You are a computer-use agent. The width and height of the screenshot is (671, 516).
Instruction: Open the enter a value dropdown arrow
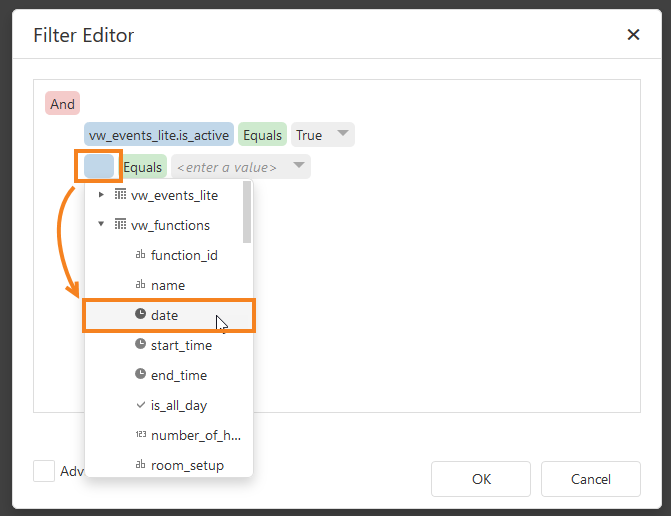299,166
